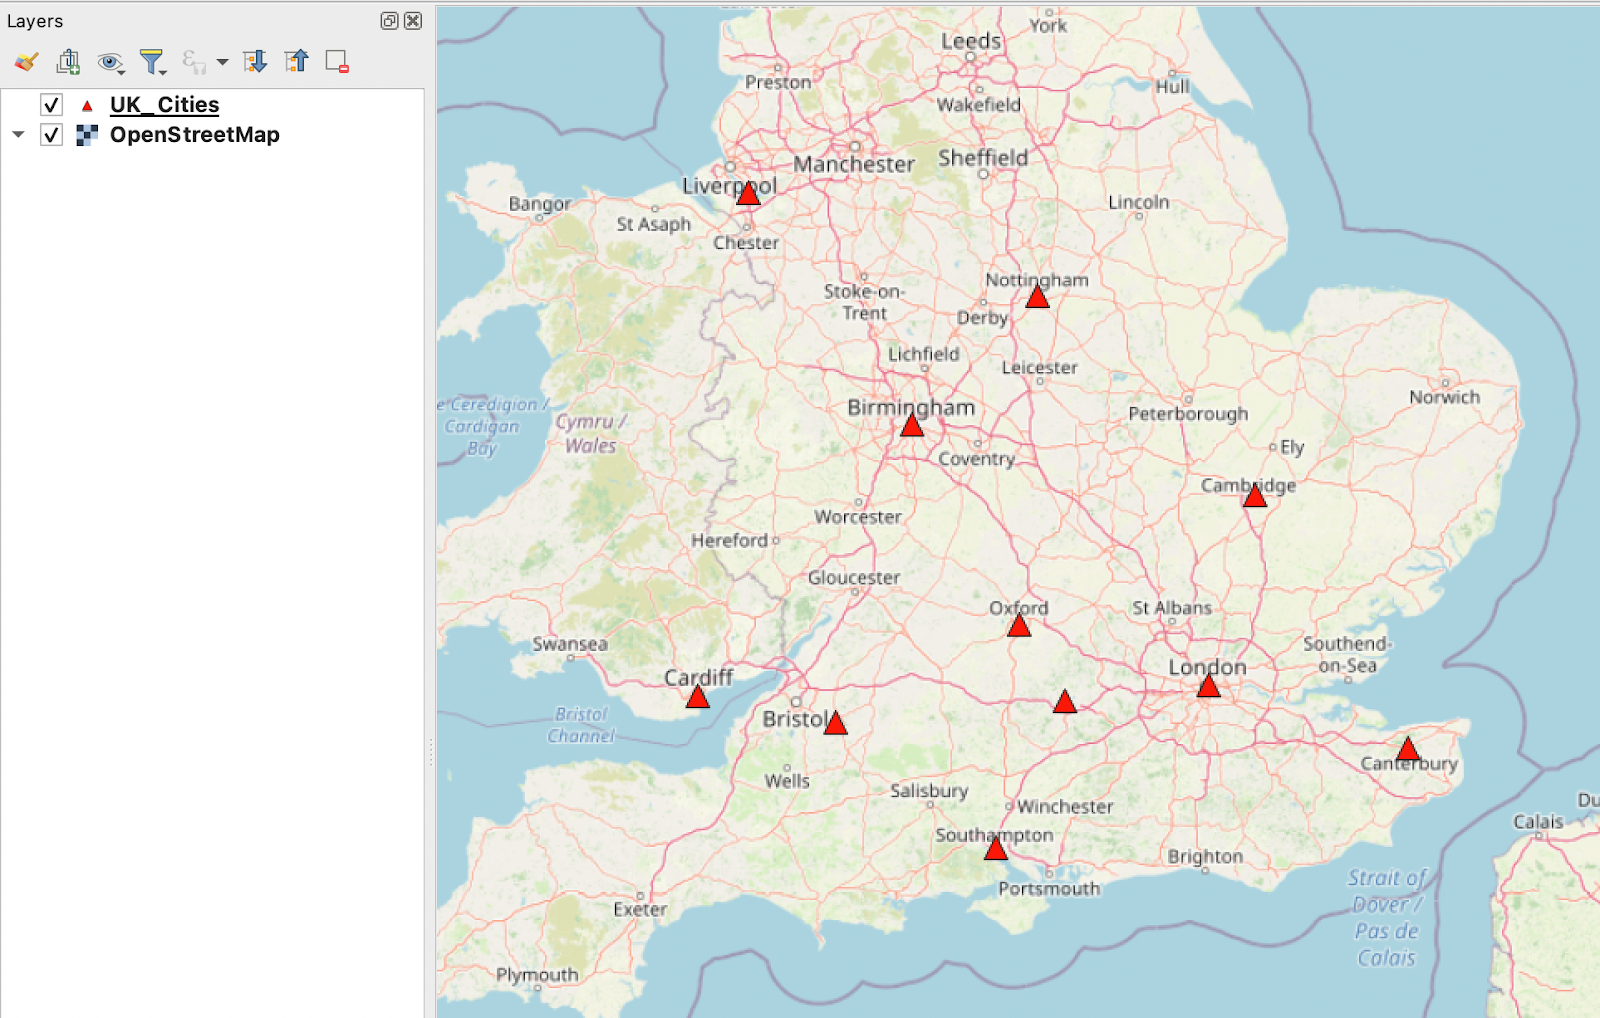This screenshot has width=1600, height=1018.
Task: Collapse the OpenStreetMap layer tree arrow
Action: click(x=18, y=134)
